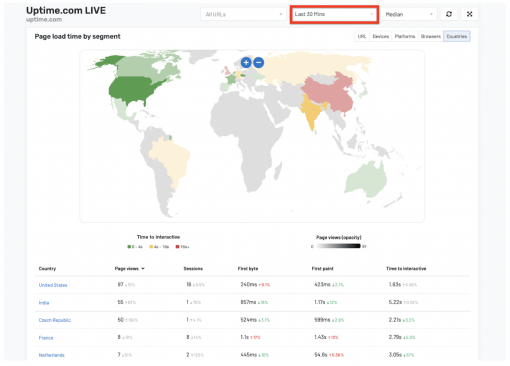Click the 3.05s Netherlands time to interactive
The image size is (510, 366).
point(395,355)
